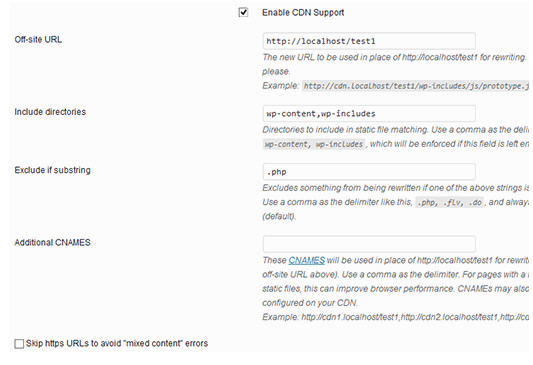Click the Off-site URL field label

click(38, 39)
